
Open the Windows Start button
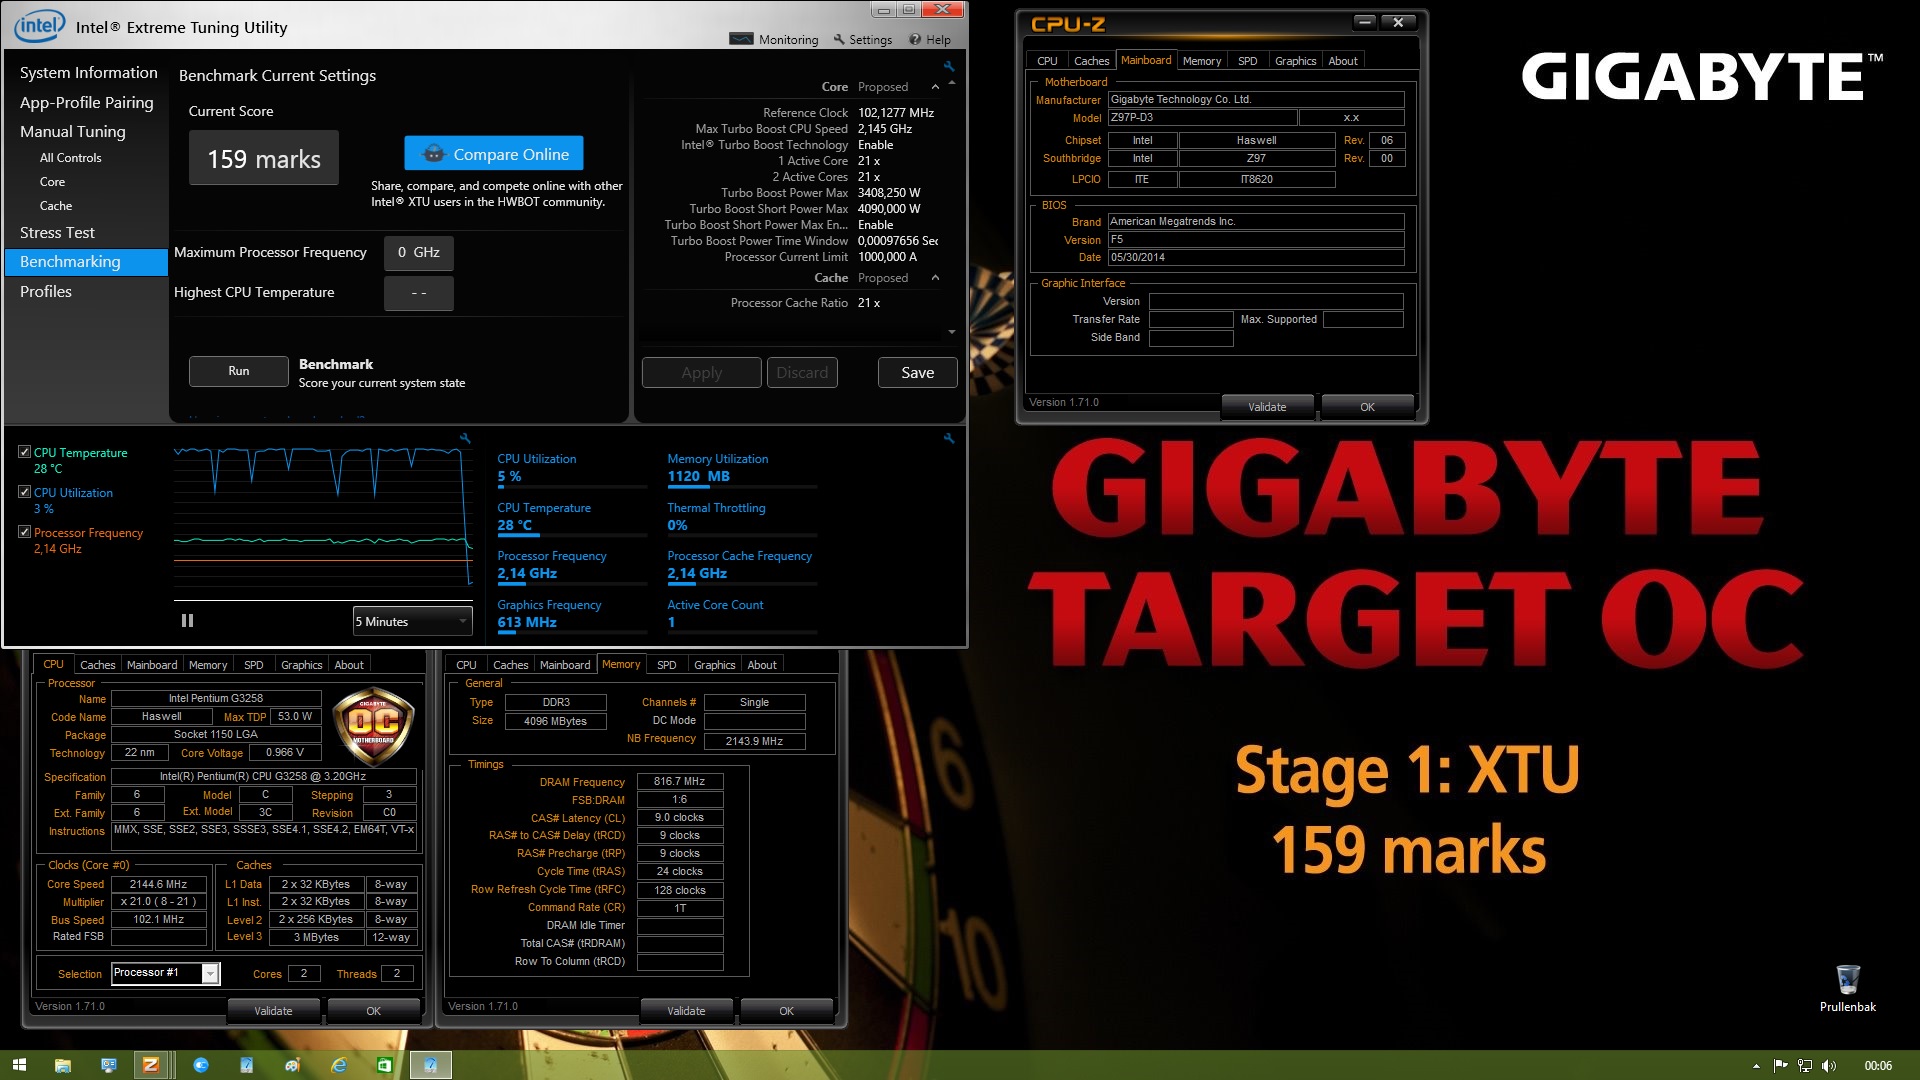19,1065
